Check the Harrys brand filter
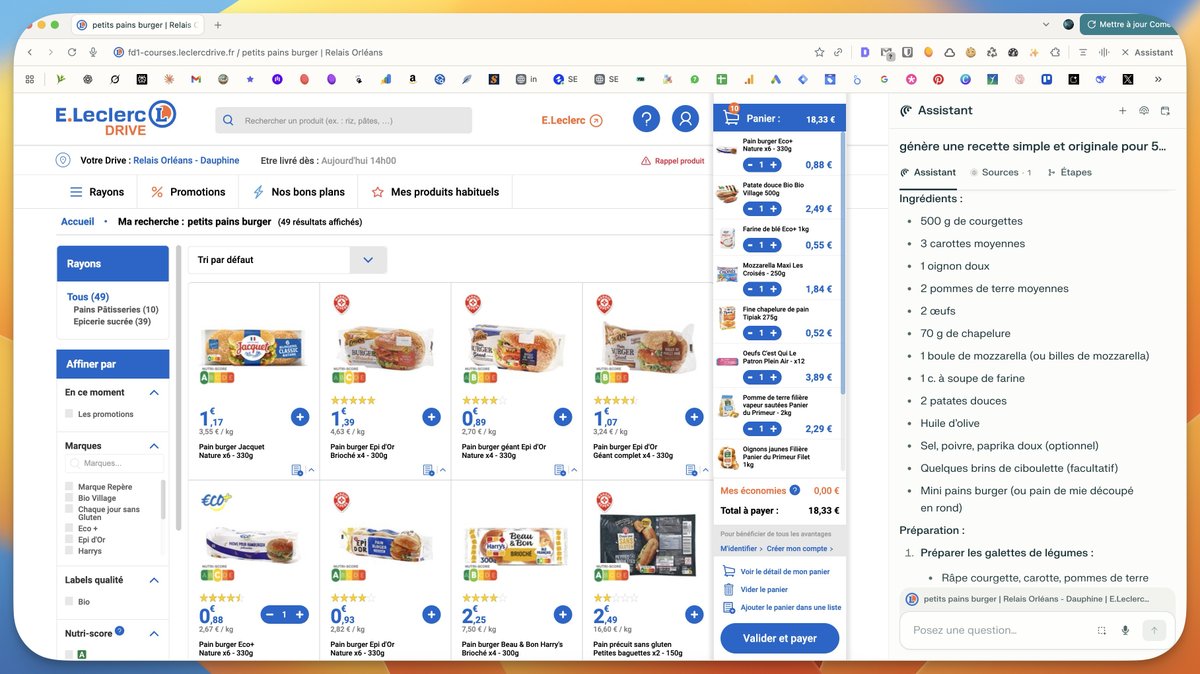 pos(69,551)
